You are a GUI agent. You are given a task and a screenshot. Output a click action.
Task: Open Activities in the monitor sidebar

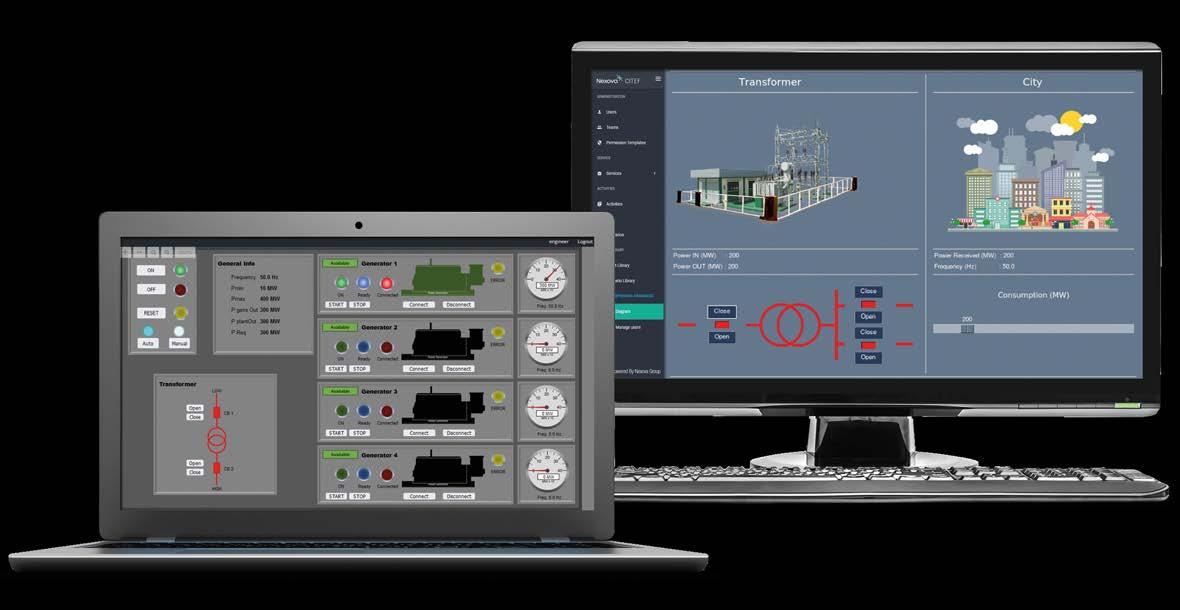pyautogui.click(x=614, y=204)
